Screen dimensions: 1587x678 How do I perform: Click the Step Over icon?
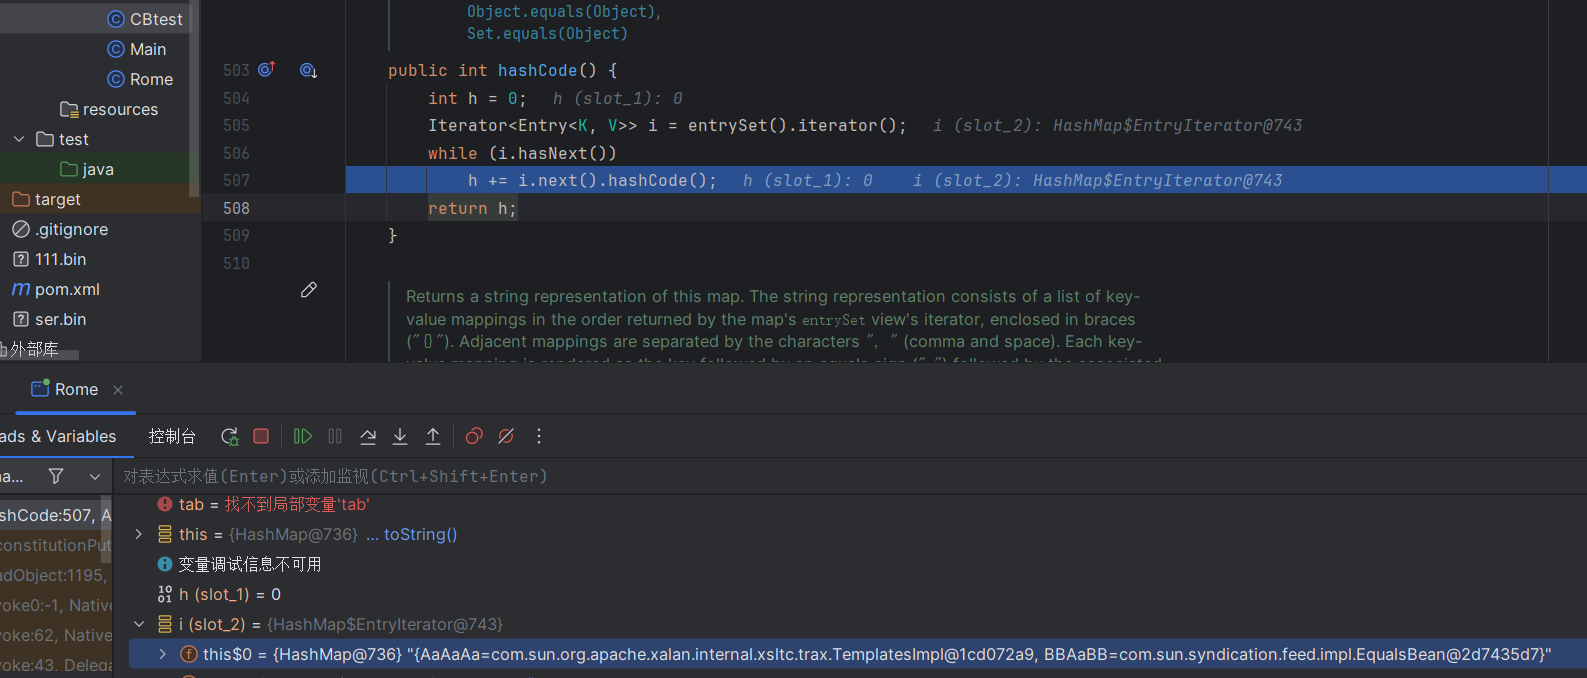pyautogui.click(x=368, y=436)
